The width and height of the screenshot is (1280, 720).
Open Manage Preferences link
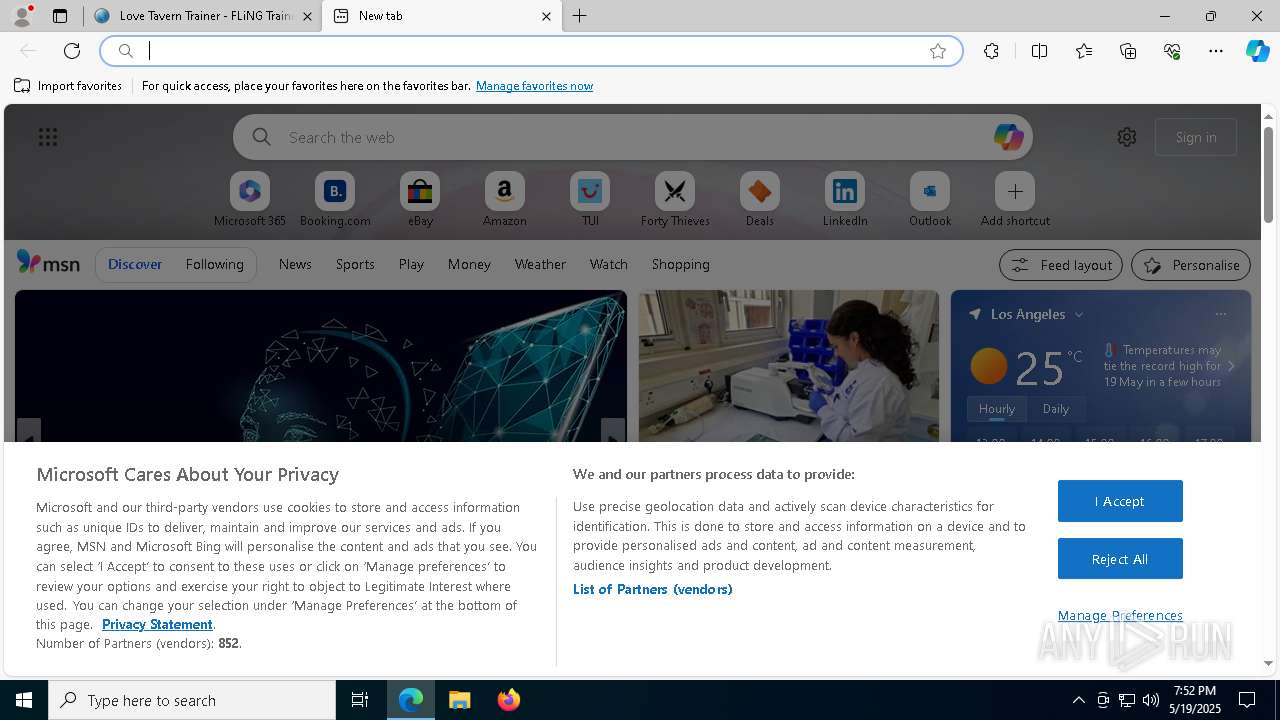[x=1120, y=615]
